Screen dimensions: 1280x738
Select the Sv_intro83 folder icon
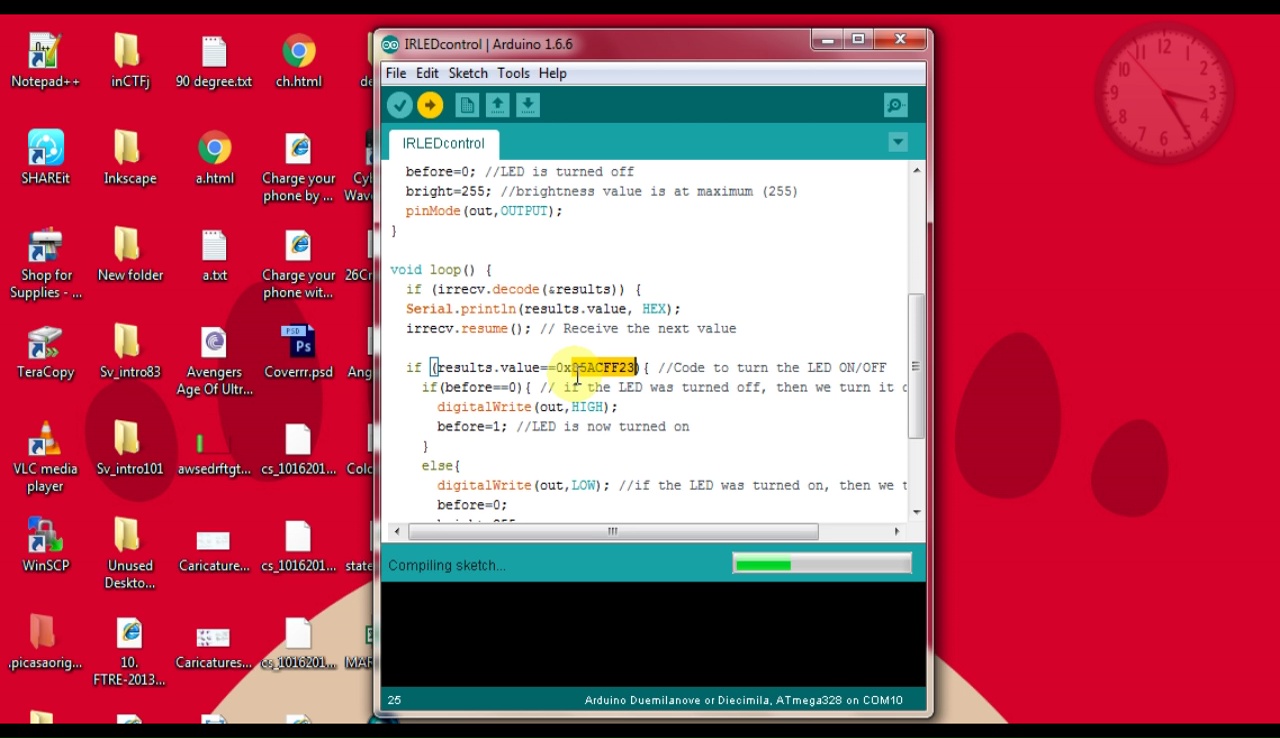click(130, 352)
